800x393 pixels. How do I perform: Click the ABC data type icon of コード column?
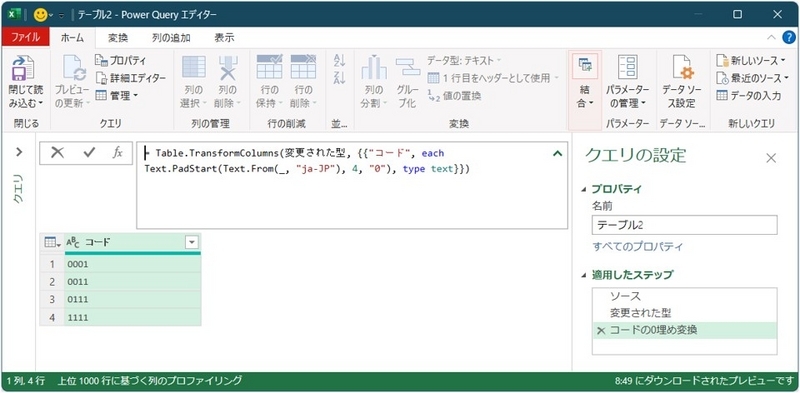pyautogui.click(x=73, y=242)
